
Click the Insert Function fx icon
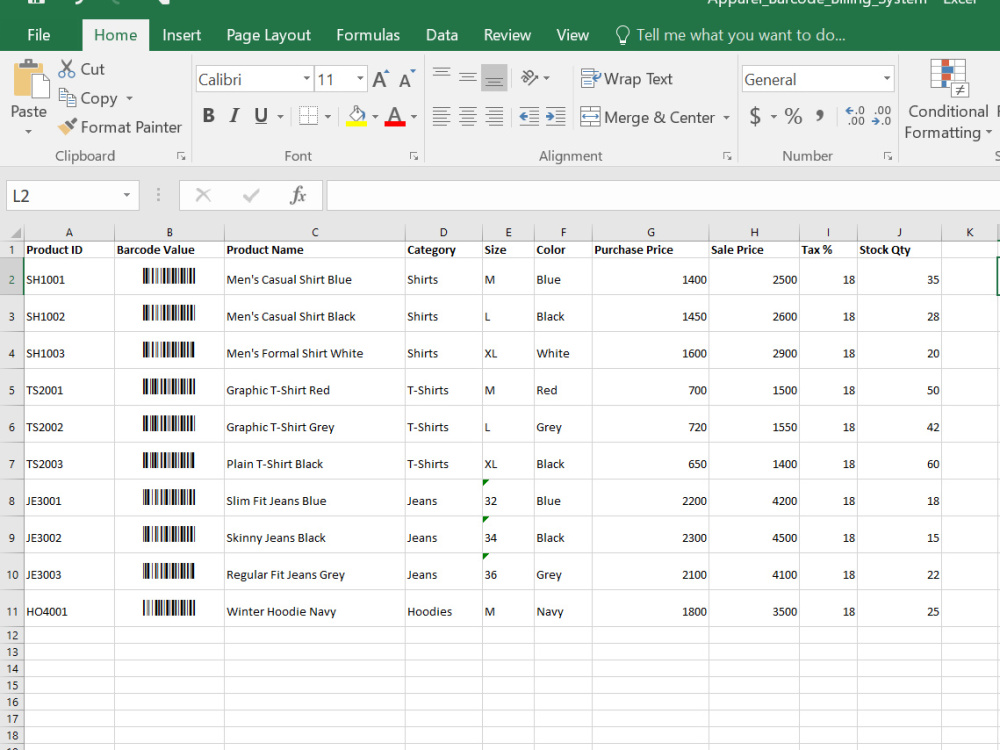298,195
